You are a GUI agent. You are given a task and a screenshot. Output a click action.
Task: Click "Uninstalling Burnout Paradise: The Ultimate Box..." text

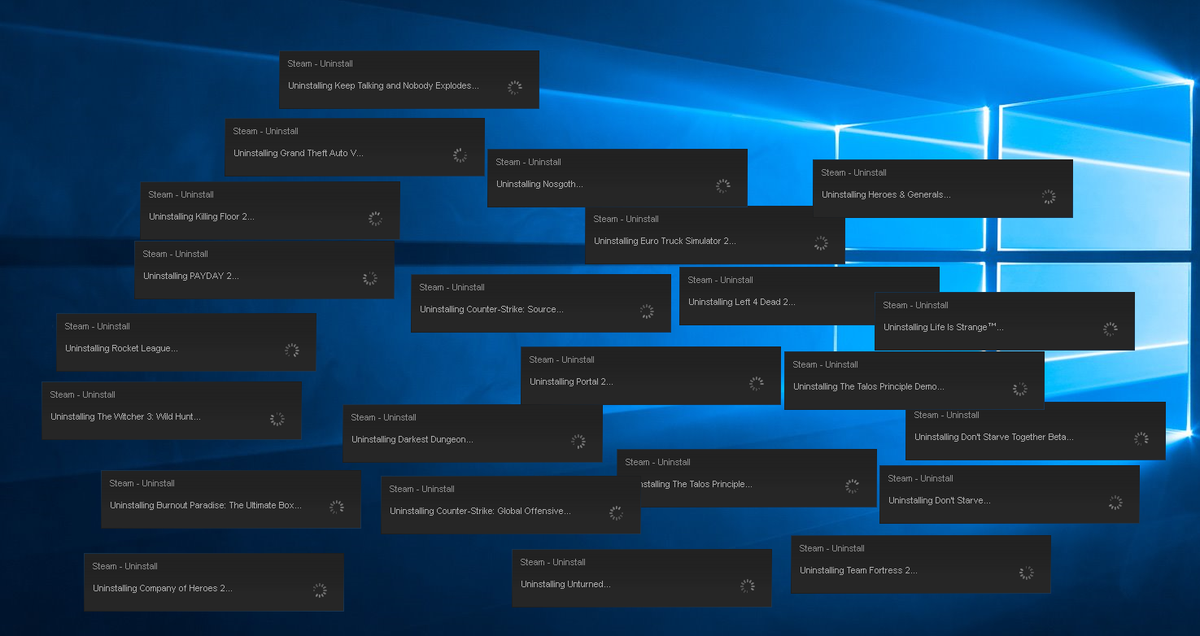tap(206, 506)
